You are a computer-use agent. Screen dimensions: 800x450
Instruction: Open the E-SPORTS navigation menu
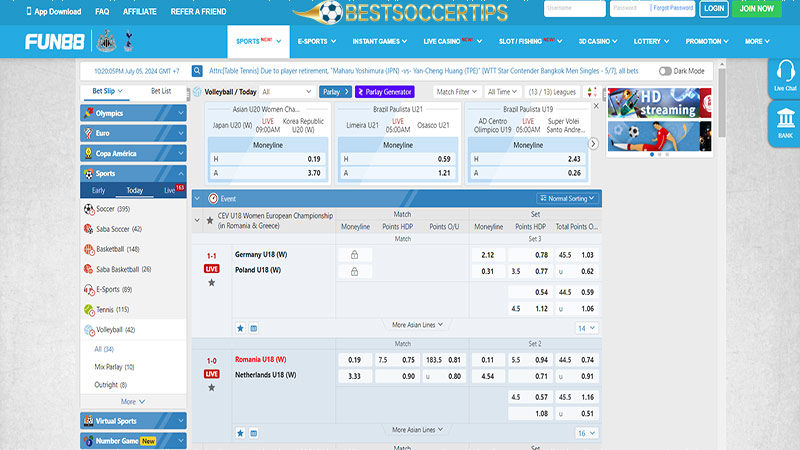pyautogui.click(x=317, y=41)
